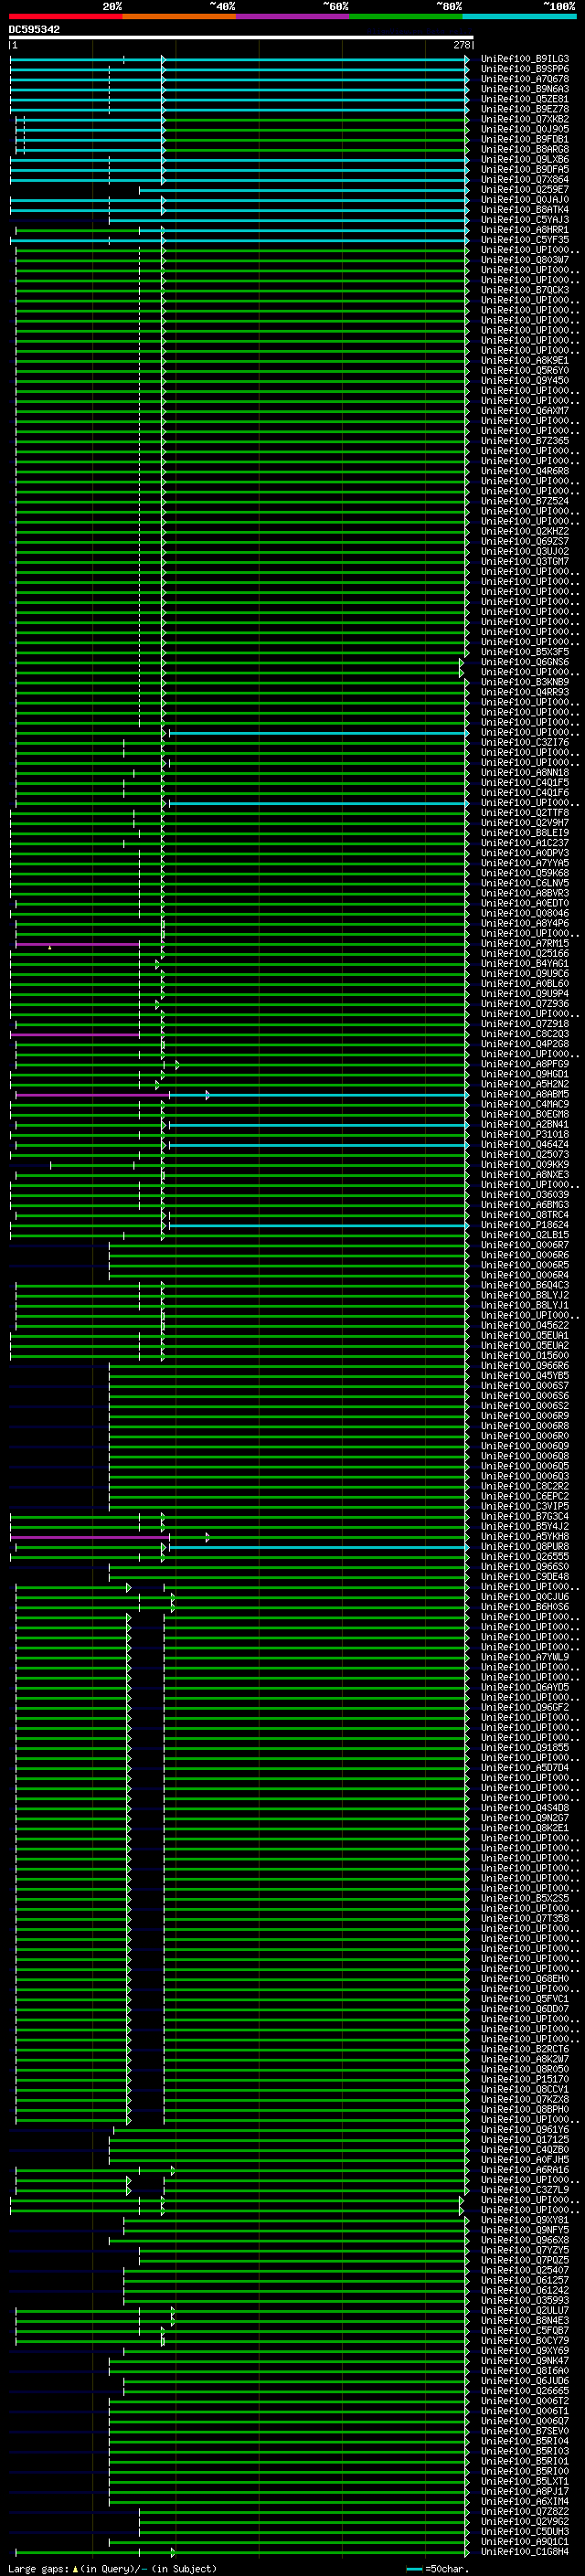Select hit UniRef100_A8PJ17

click(x=525, y=2491)
